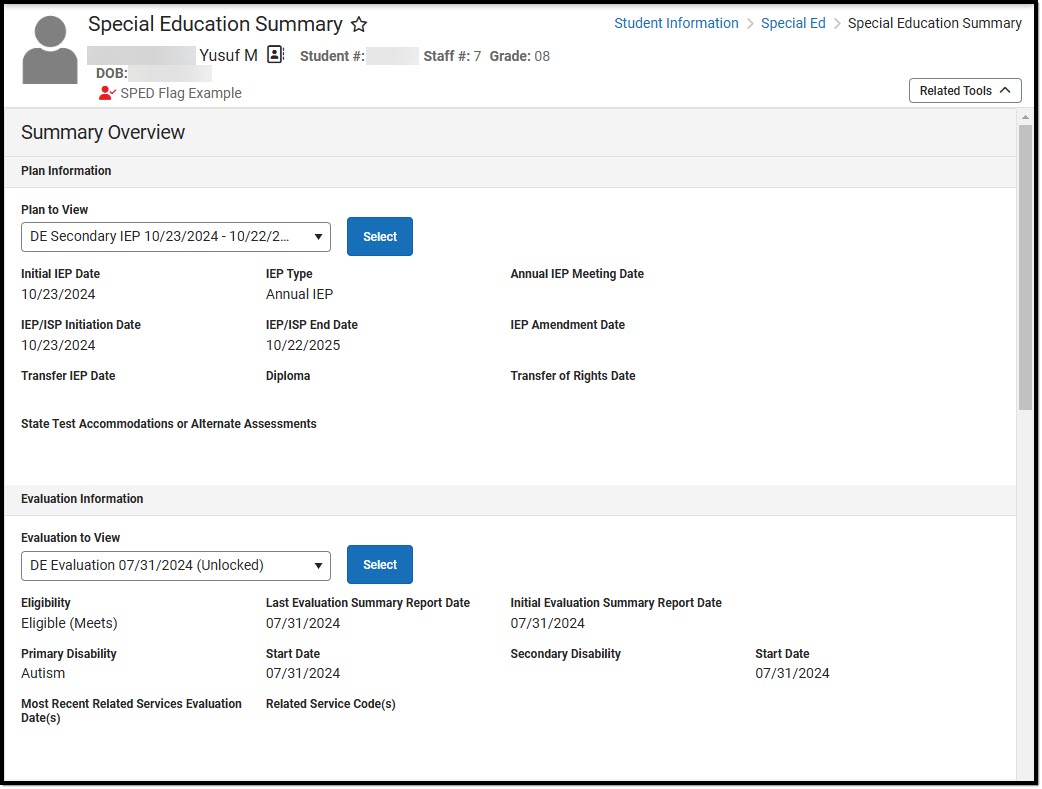This screenshot has width=1042, height=789.
Task: Click the SPED Flag Example label
Action: tap(181, 93)
